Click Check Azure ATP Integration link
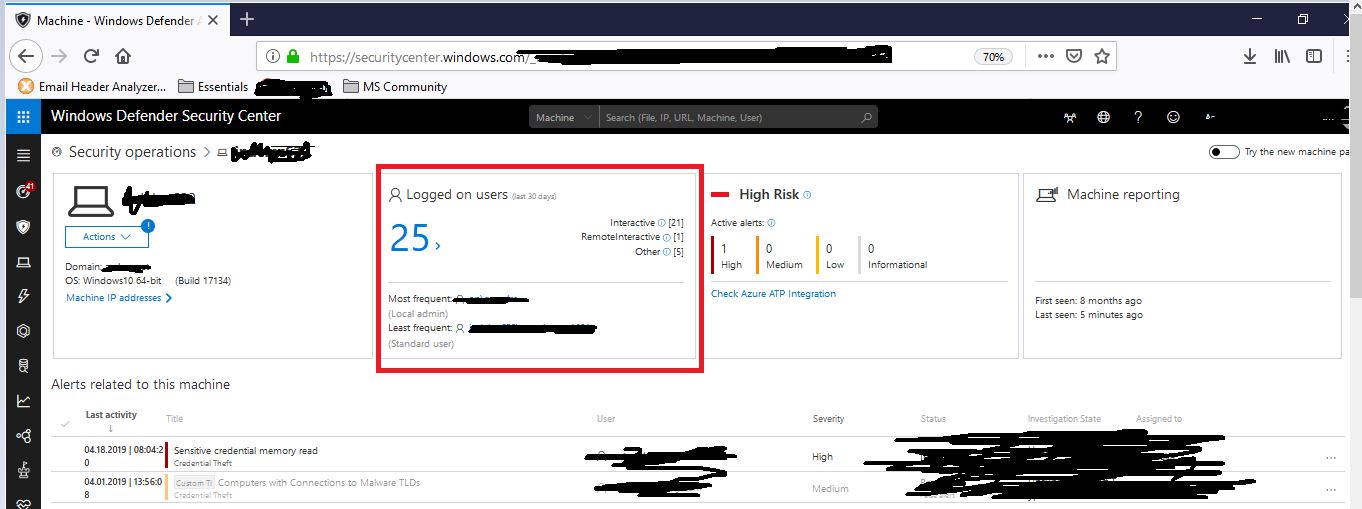Screen dimensions: 1362x509 (x=773, y=294)
